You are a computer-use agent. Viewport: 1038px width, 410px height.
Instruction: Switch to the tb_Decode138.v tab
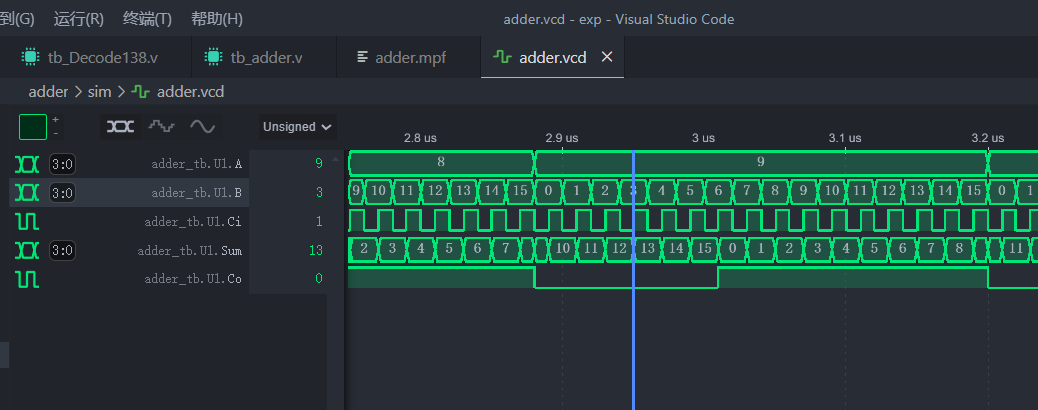[x=102, y=57]
